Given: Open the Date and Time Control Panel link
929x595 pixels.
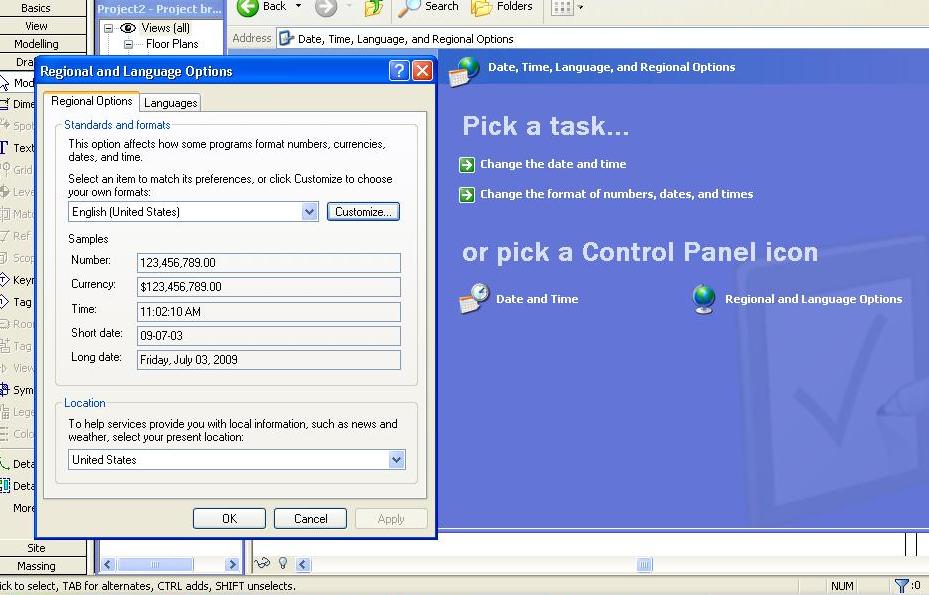Looking at the screenshot, I should coord(537,299).
